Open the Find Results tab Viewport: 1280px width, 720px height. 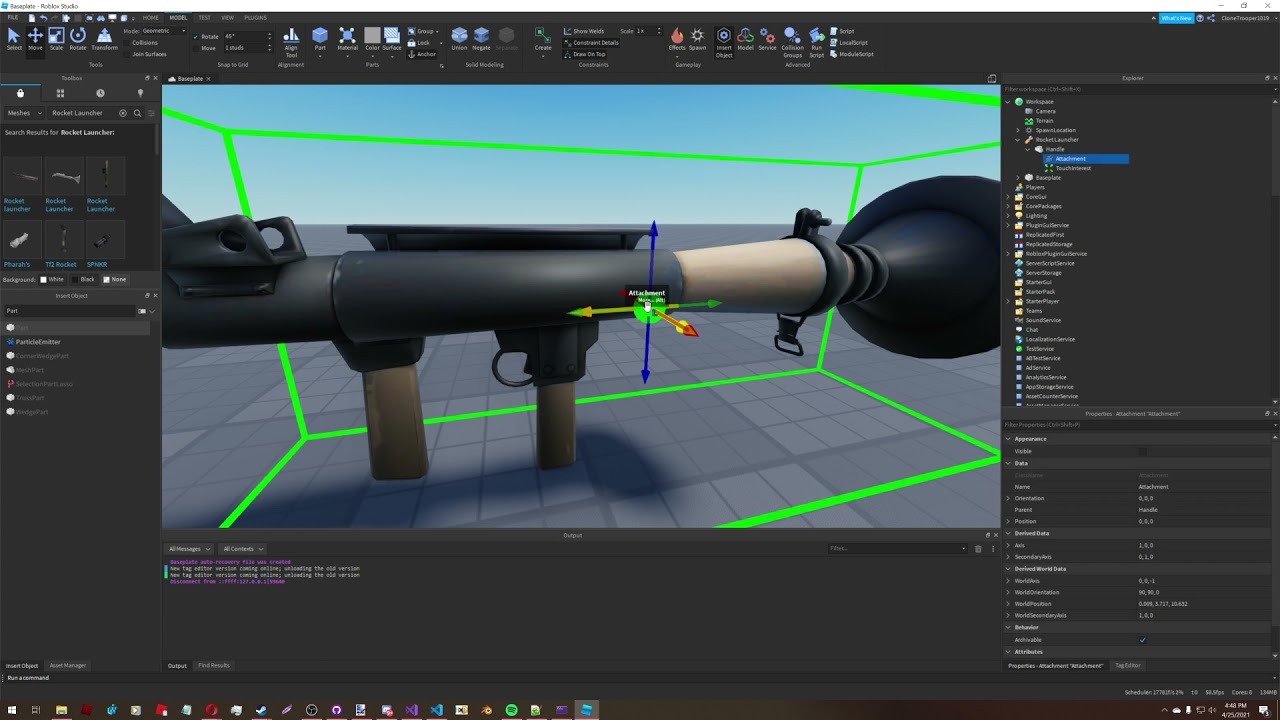pyautogui.click(x=214, y=665)
